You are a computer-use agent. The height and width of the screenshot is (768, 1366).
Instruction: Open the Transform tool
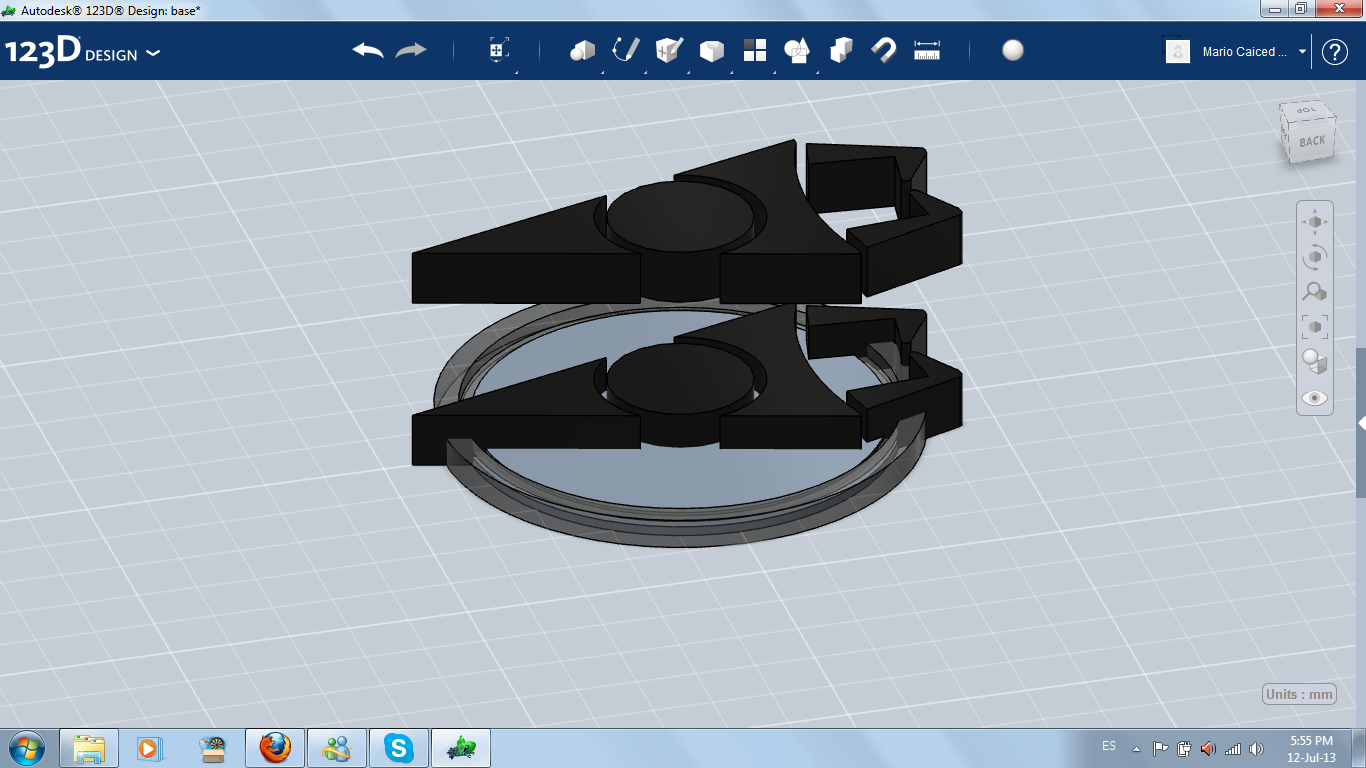point(499,50)
